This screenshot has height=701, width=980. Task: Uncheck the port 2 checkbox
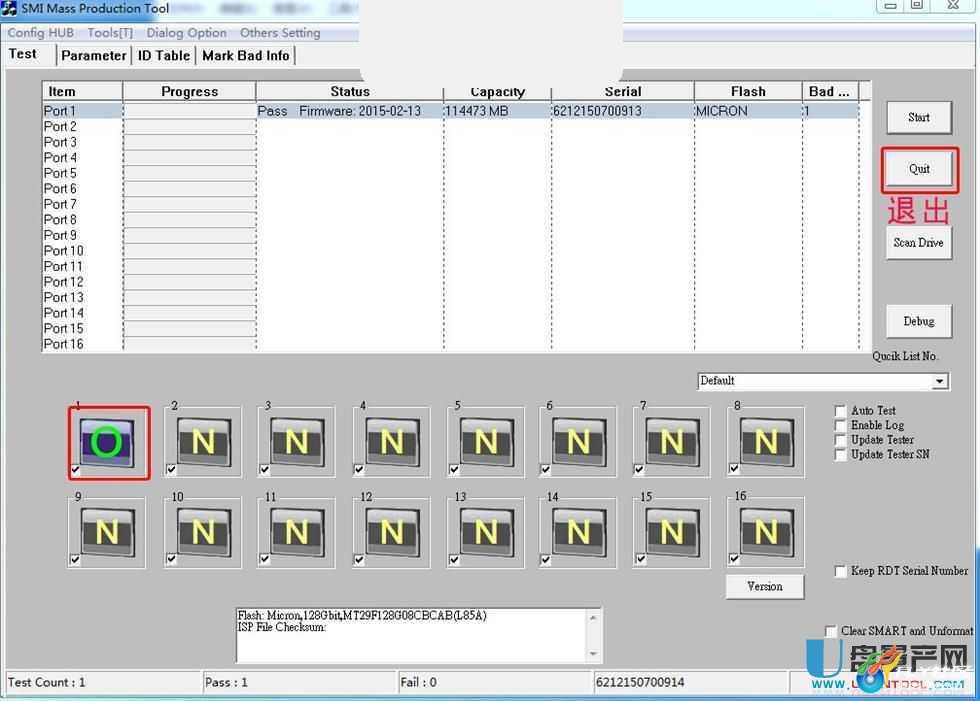pyautogui.click(x=171, y=469)
